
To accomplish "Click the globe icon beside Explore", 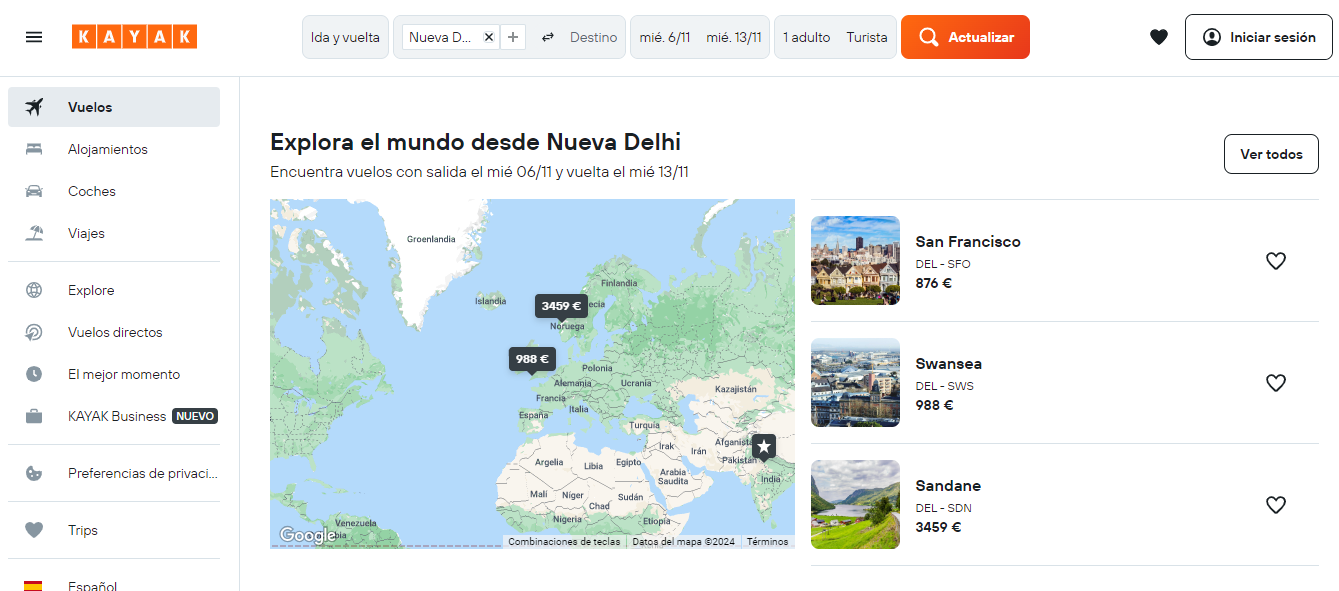I will pyautogui.click(x=34, y=290).
